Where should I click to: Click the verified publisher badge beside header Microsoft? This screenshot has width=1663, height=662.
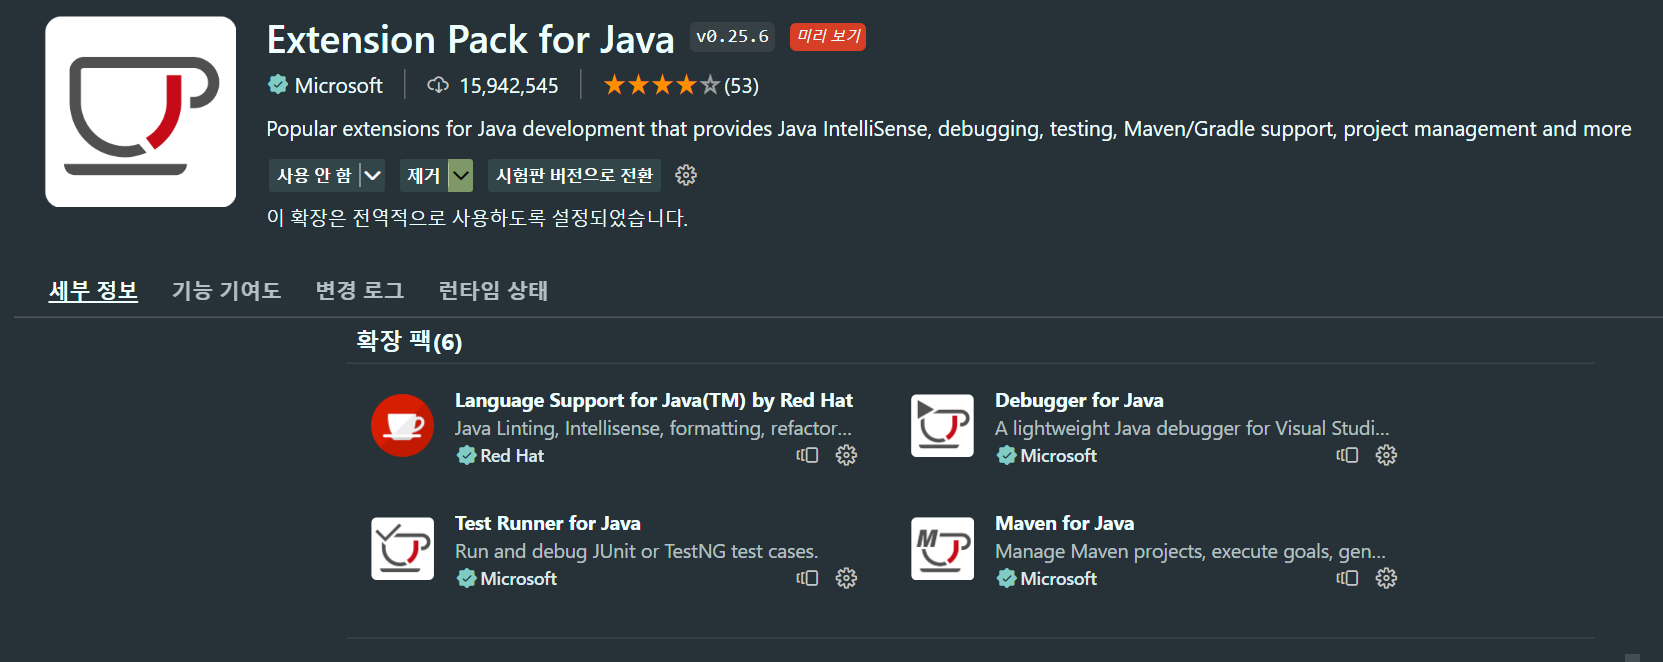tap(278, 85)
